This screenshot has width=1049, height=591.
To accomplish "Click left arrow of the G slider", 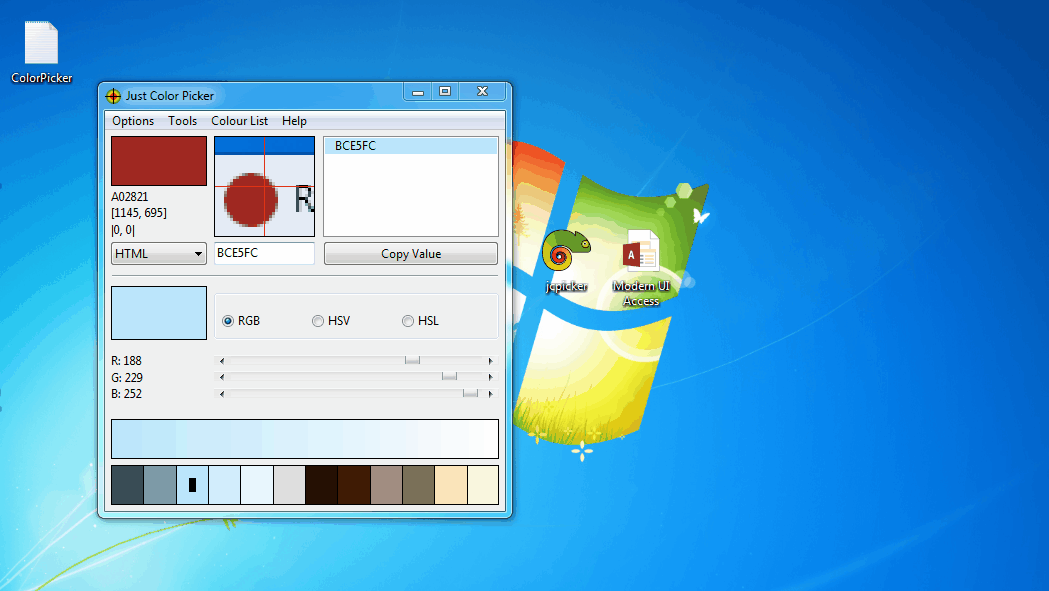I will 222,378.
